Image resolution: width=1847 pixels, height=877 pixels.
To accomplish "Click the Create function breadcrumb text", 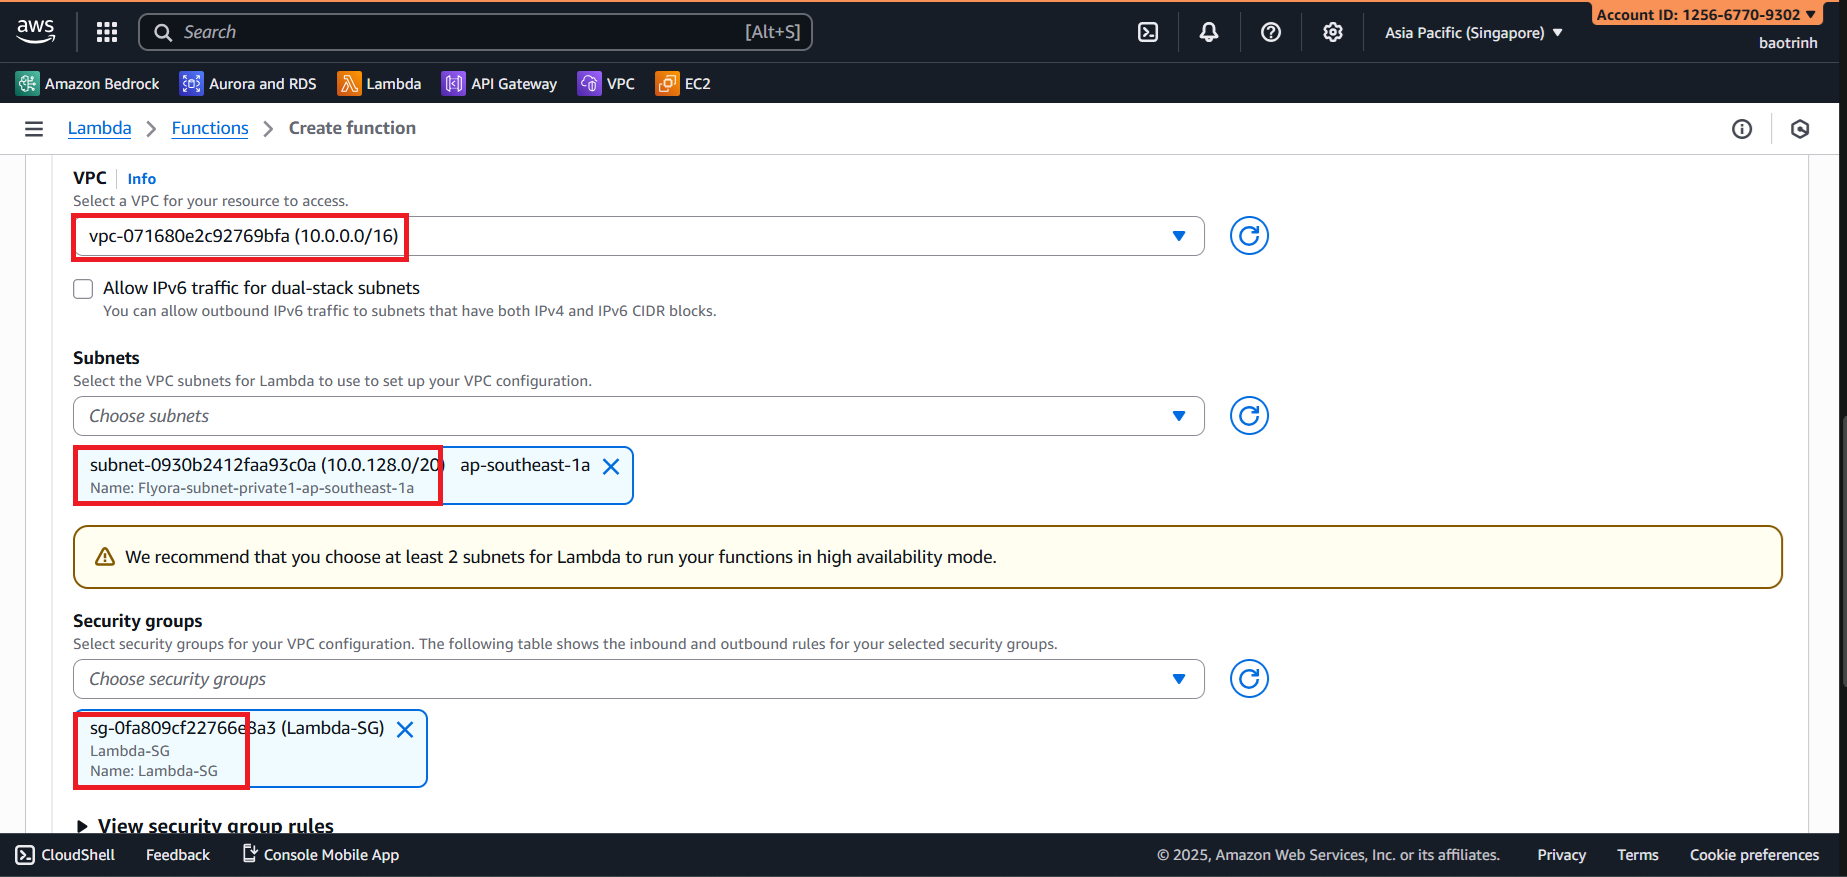I will 352,128.
